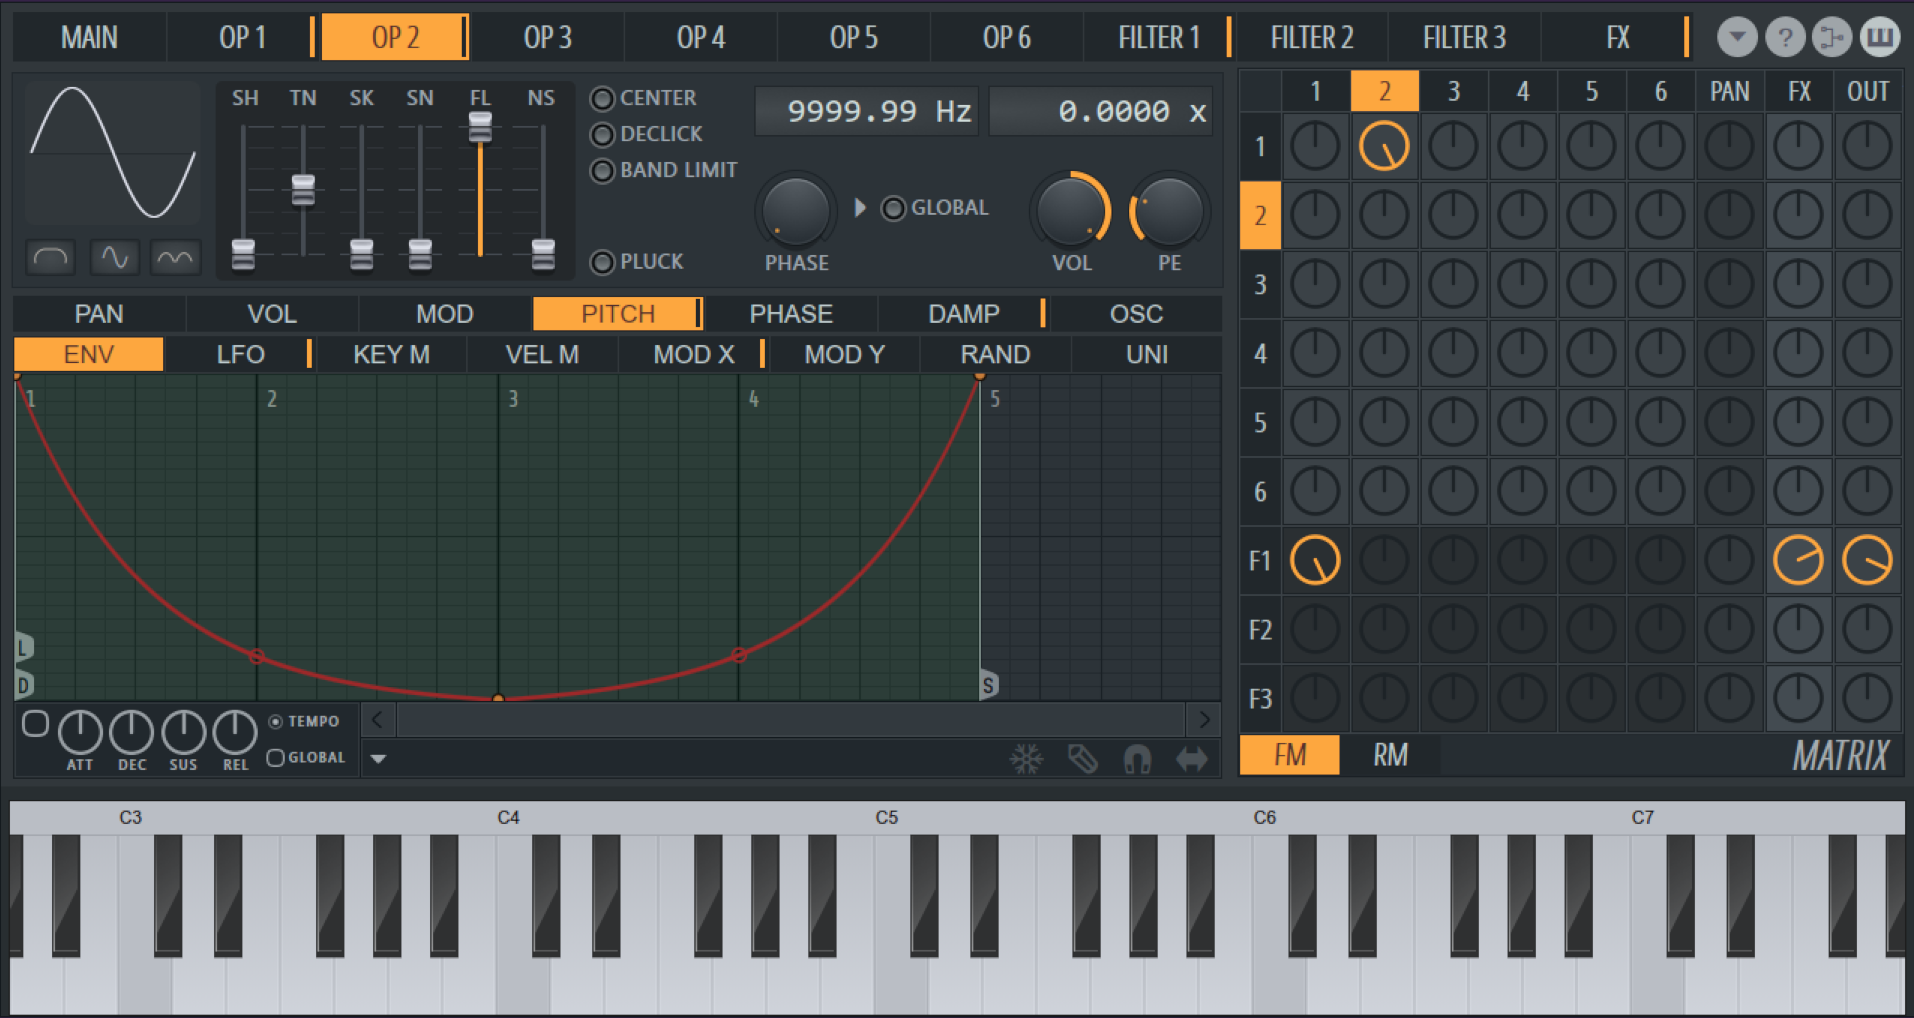Click the matrix FX knob in row F3
The height and width of the screenshot is (1018, 1914).
click(1798, 698)
